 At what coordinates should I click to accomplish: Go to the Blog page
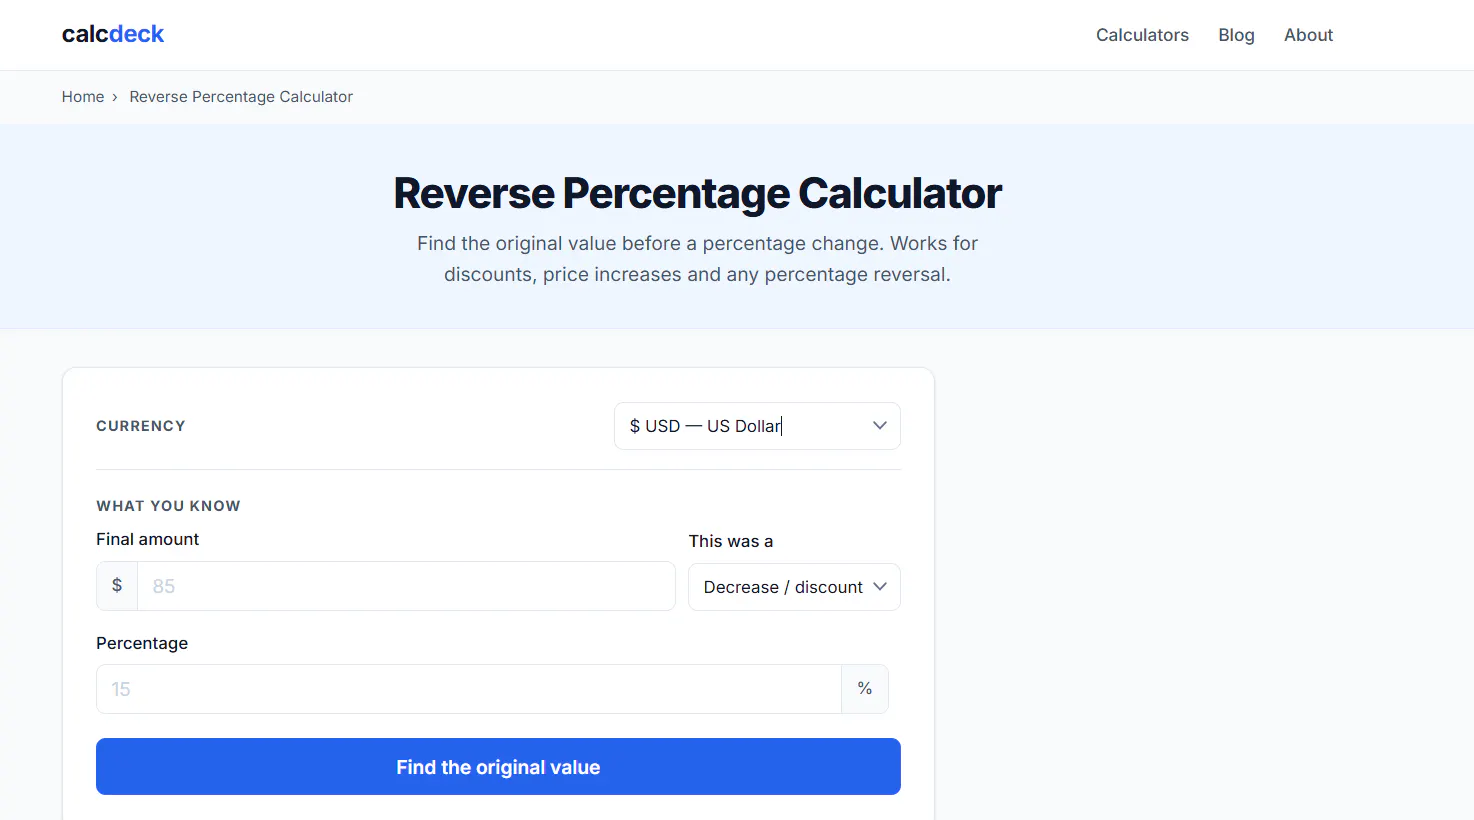[1236, 35]
